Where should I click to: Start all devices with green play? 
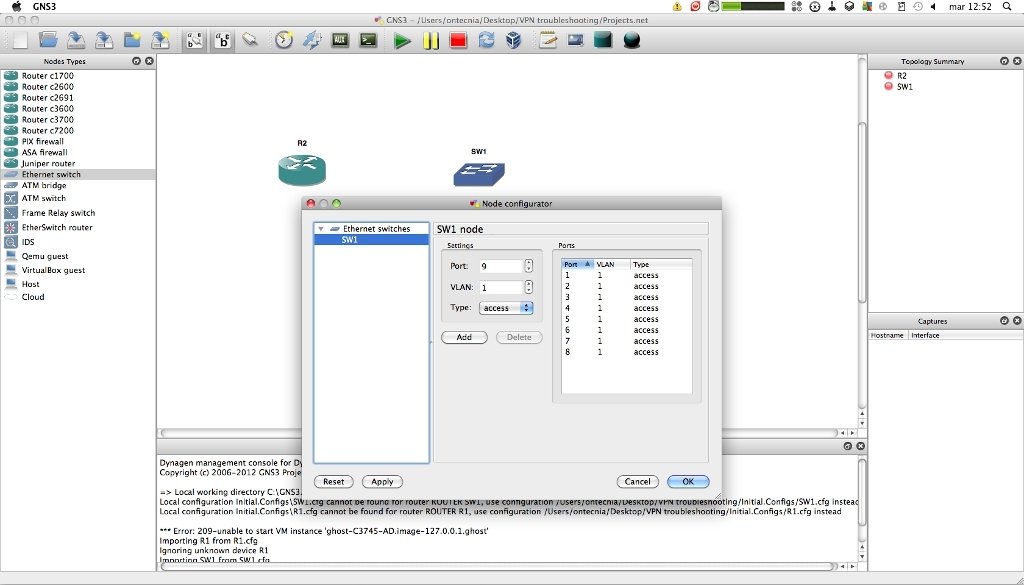coord(402,40)
